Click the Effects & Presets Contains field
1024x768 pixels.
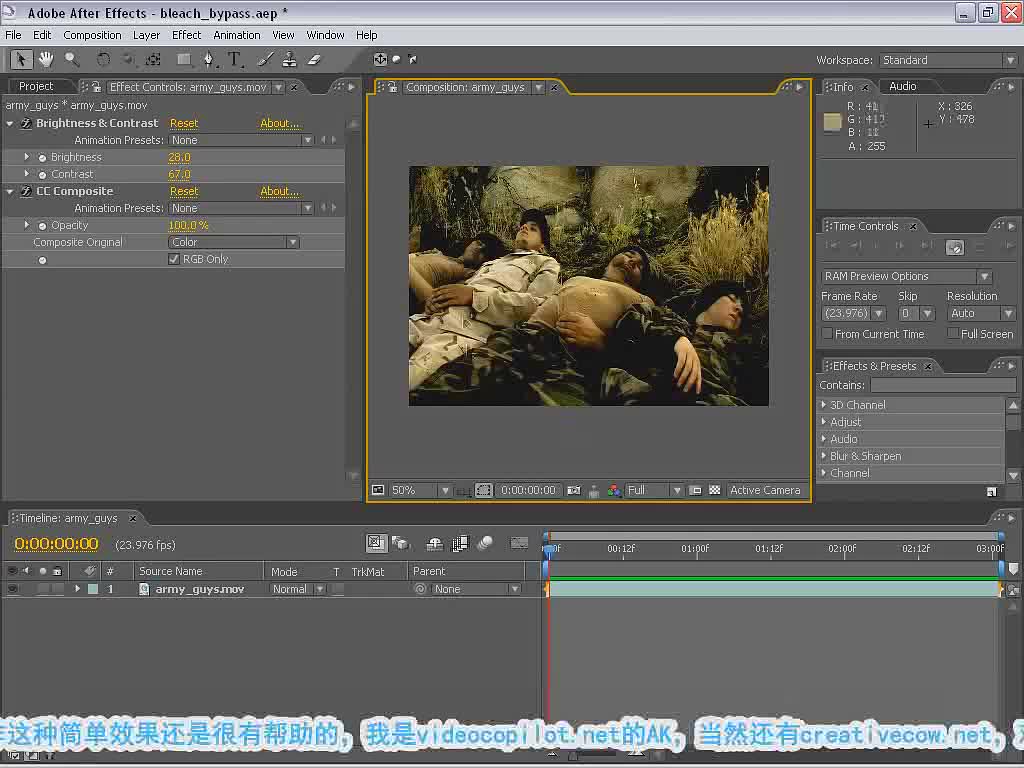click(944, 385)
